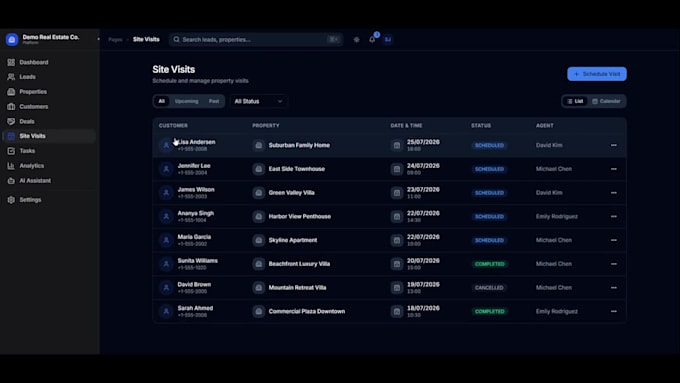This screenshot has width=680, height=383.
Task: Click the Properties building icon
Action: coord(11,92)
